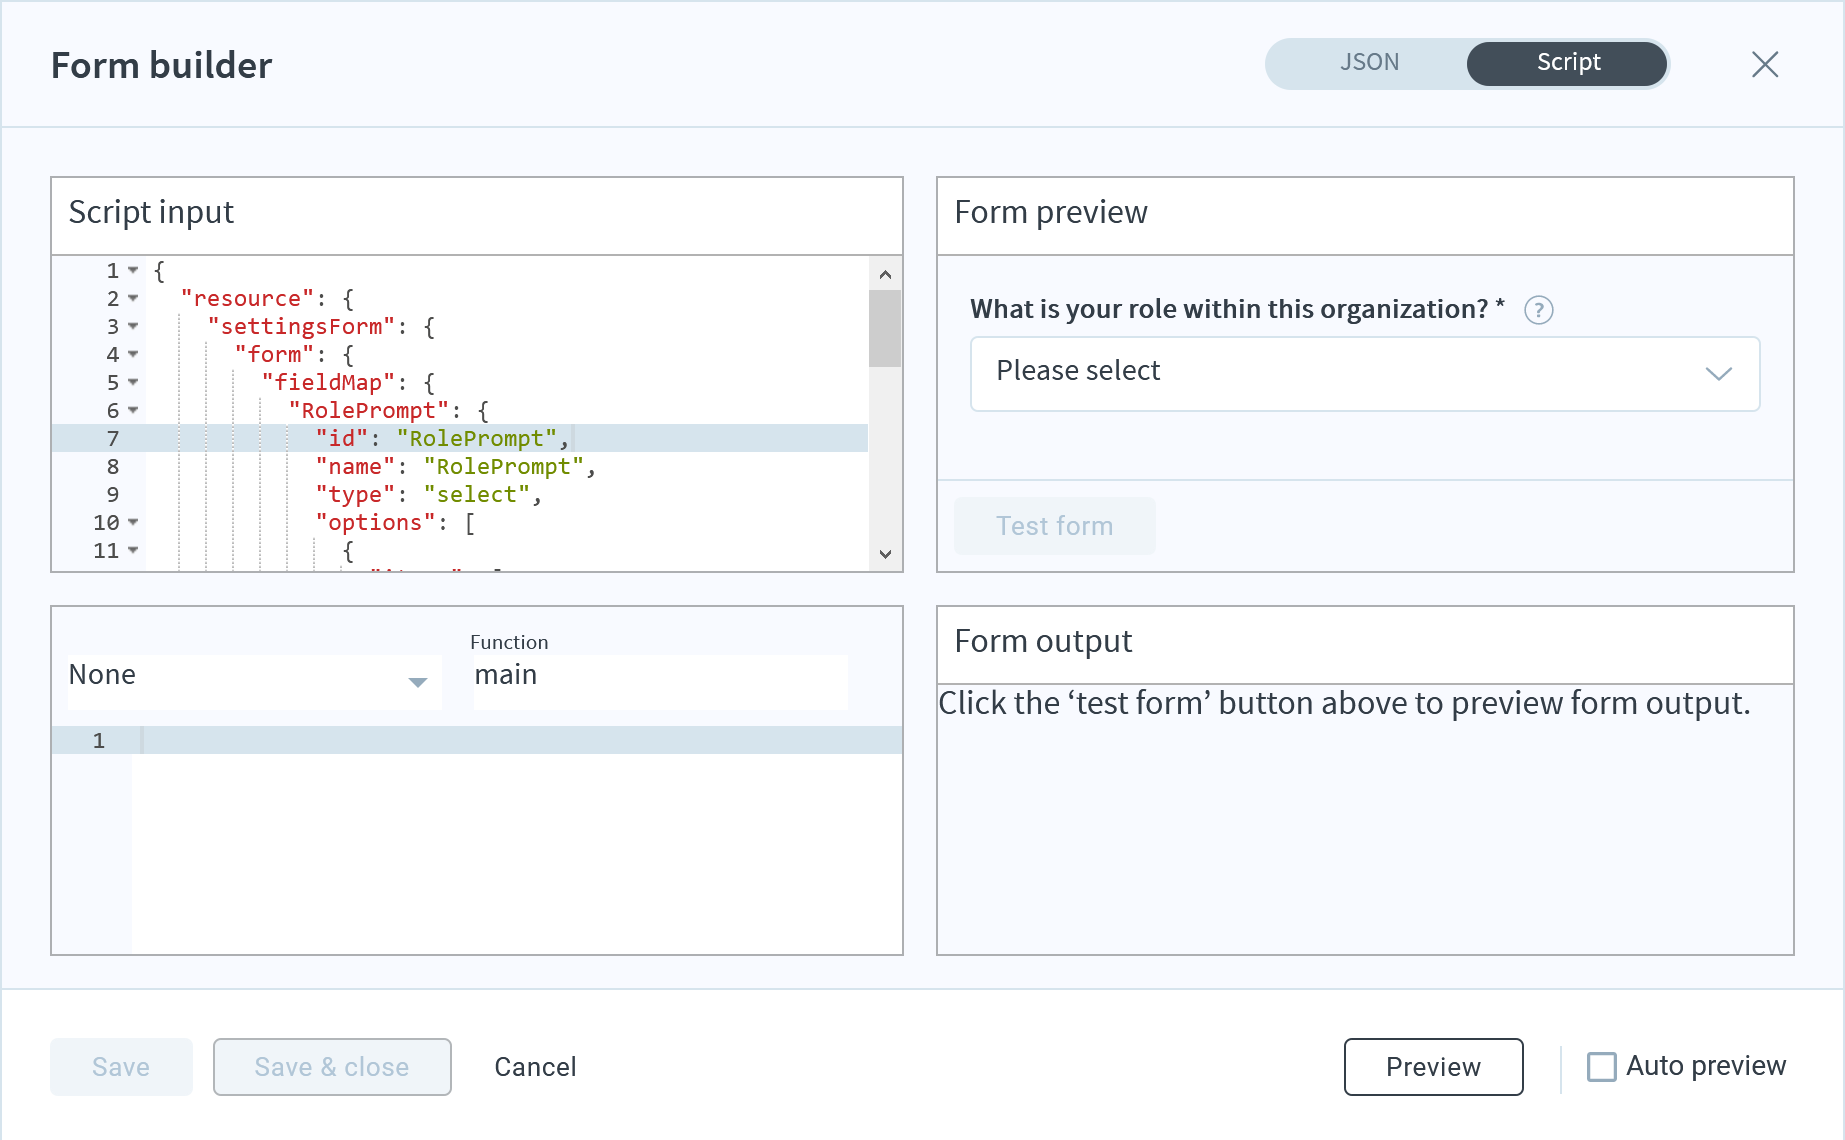The width and height of the screenshot is (1845, 1140).
Task: Click the help icon next to role question
Action: pos(1538,310)
